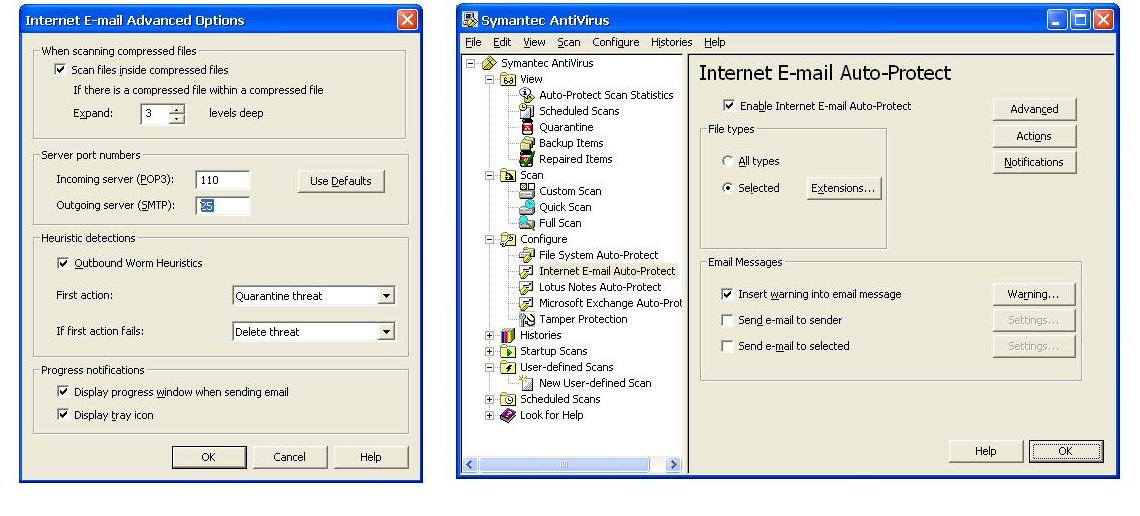Click Cancel in Advanced Options dialog
Viewport: 1140px width, 516px height.
coord(289,456)
